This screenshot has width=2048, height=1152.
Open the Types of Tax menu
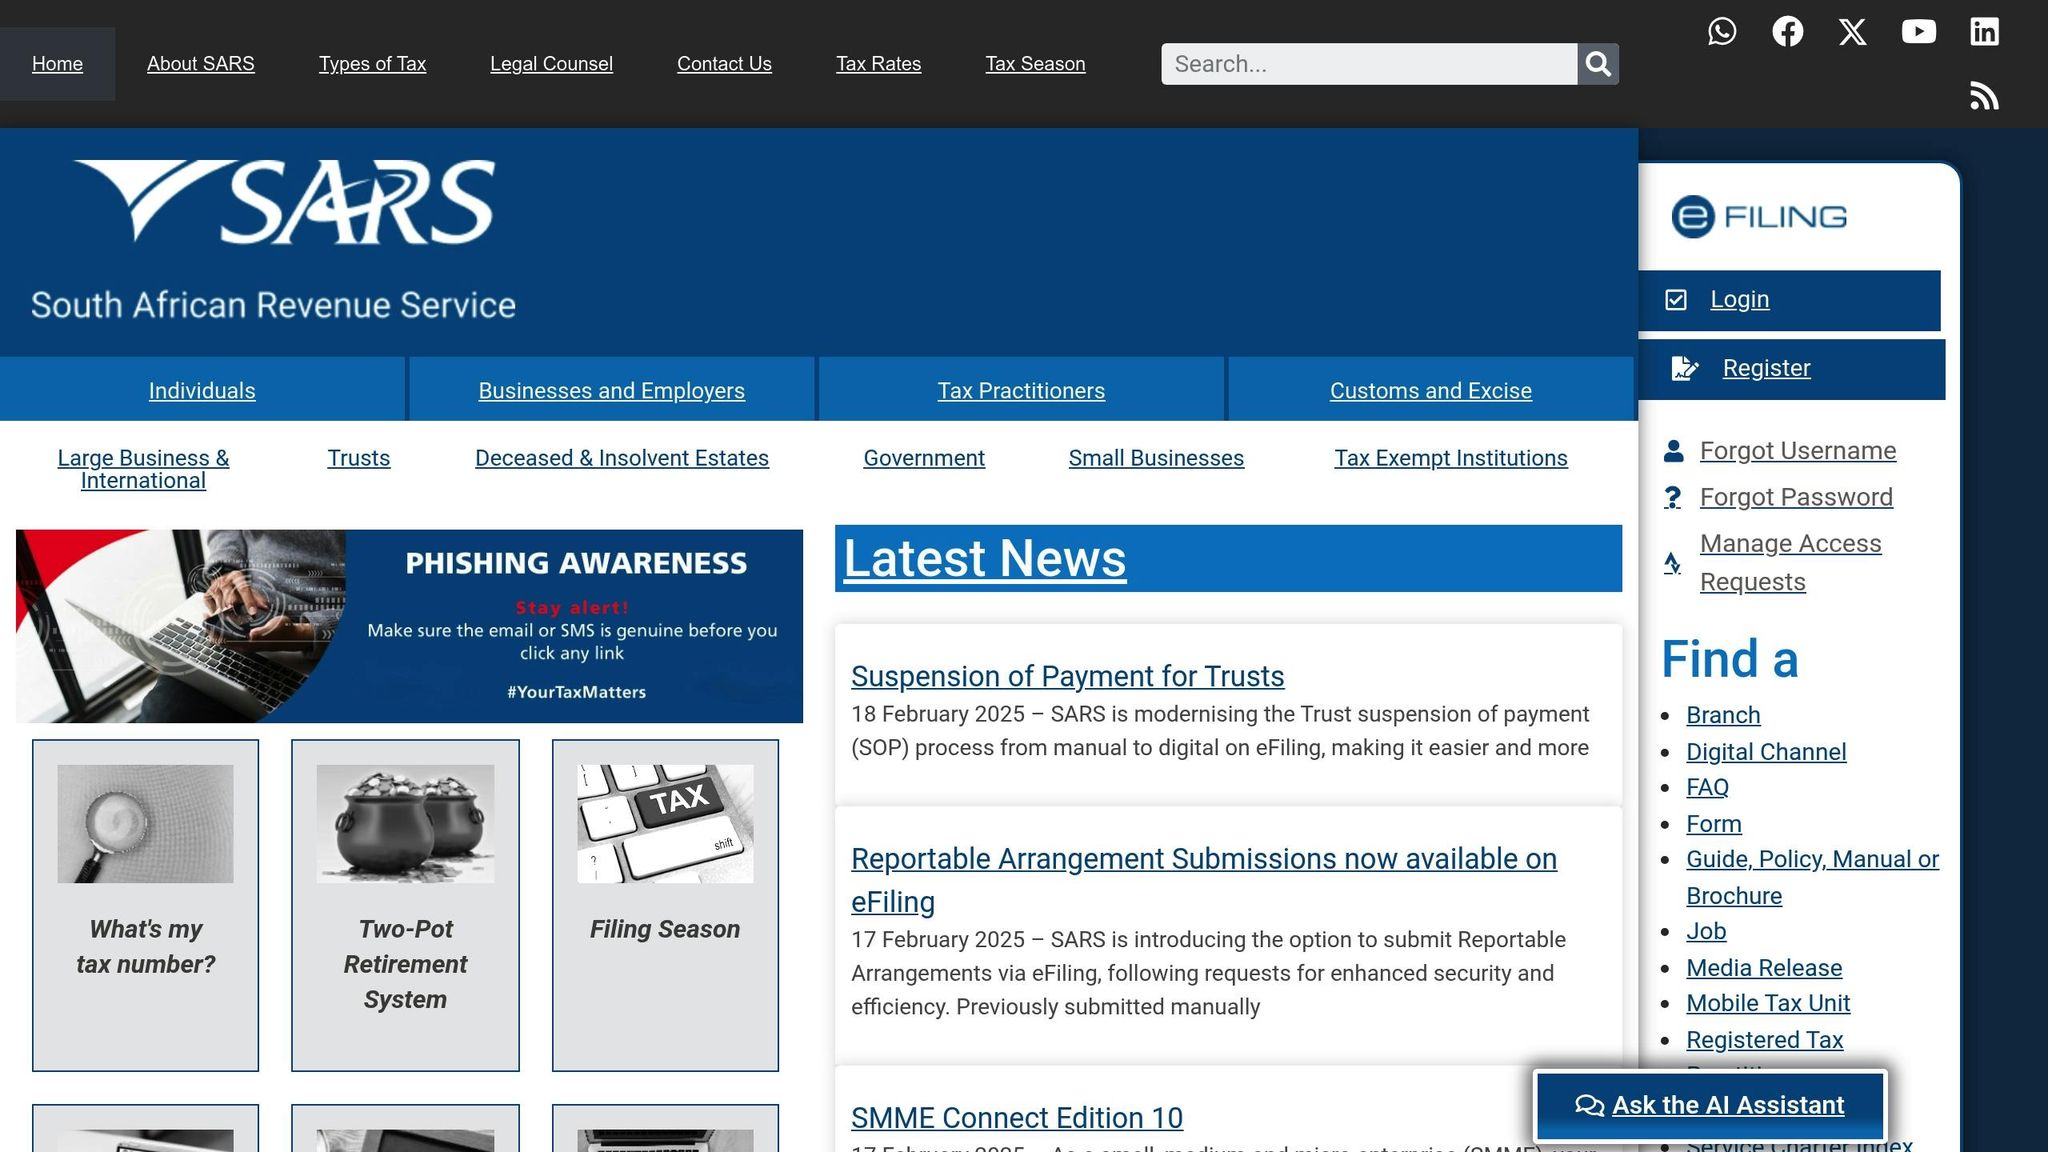point(372,64)
